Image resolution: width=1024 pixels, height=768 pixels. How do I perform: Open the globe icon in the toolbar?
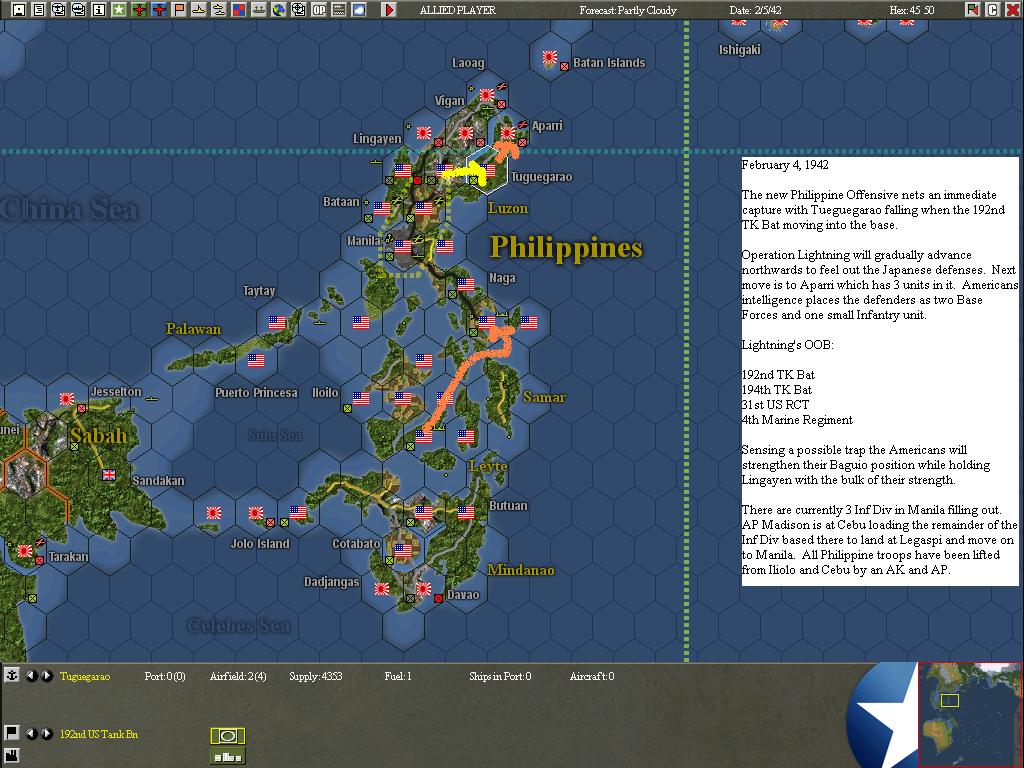point(279,10)
